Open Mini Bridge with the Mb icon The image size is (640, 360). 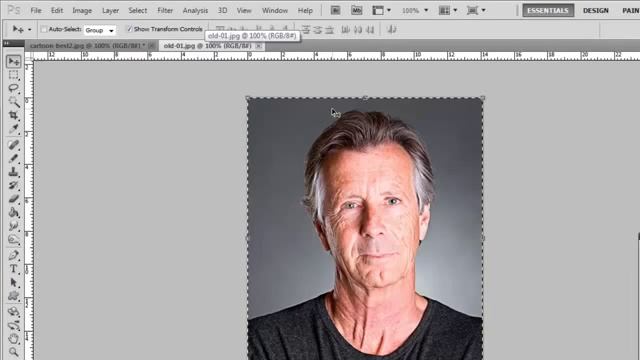356,10
